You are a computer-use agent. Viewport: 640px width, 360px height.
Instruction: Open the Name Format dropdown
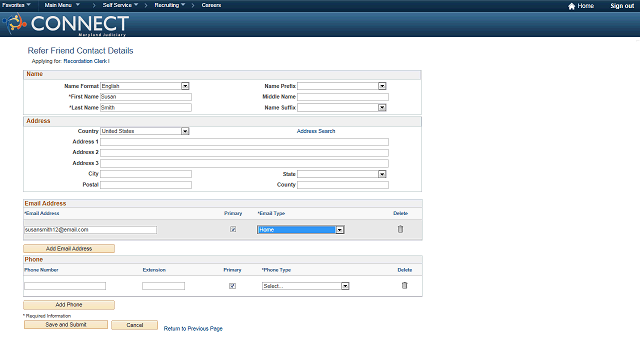(x=145, y=86)
